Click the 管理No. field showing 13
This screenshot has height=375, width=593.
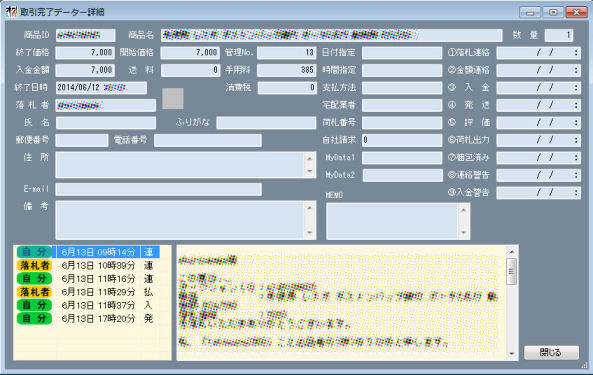coord(287,53)
